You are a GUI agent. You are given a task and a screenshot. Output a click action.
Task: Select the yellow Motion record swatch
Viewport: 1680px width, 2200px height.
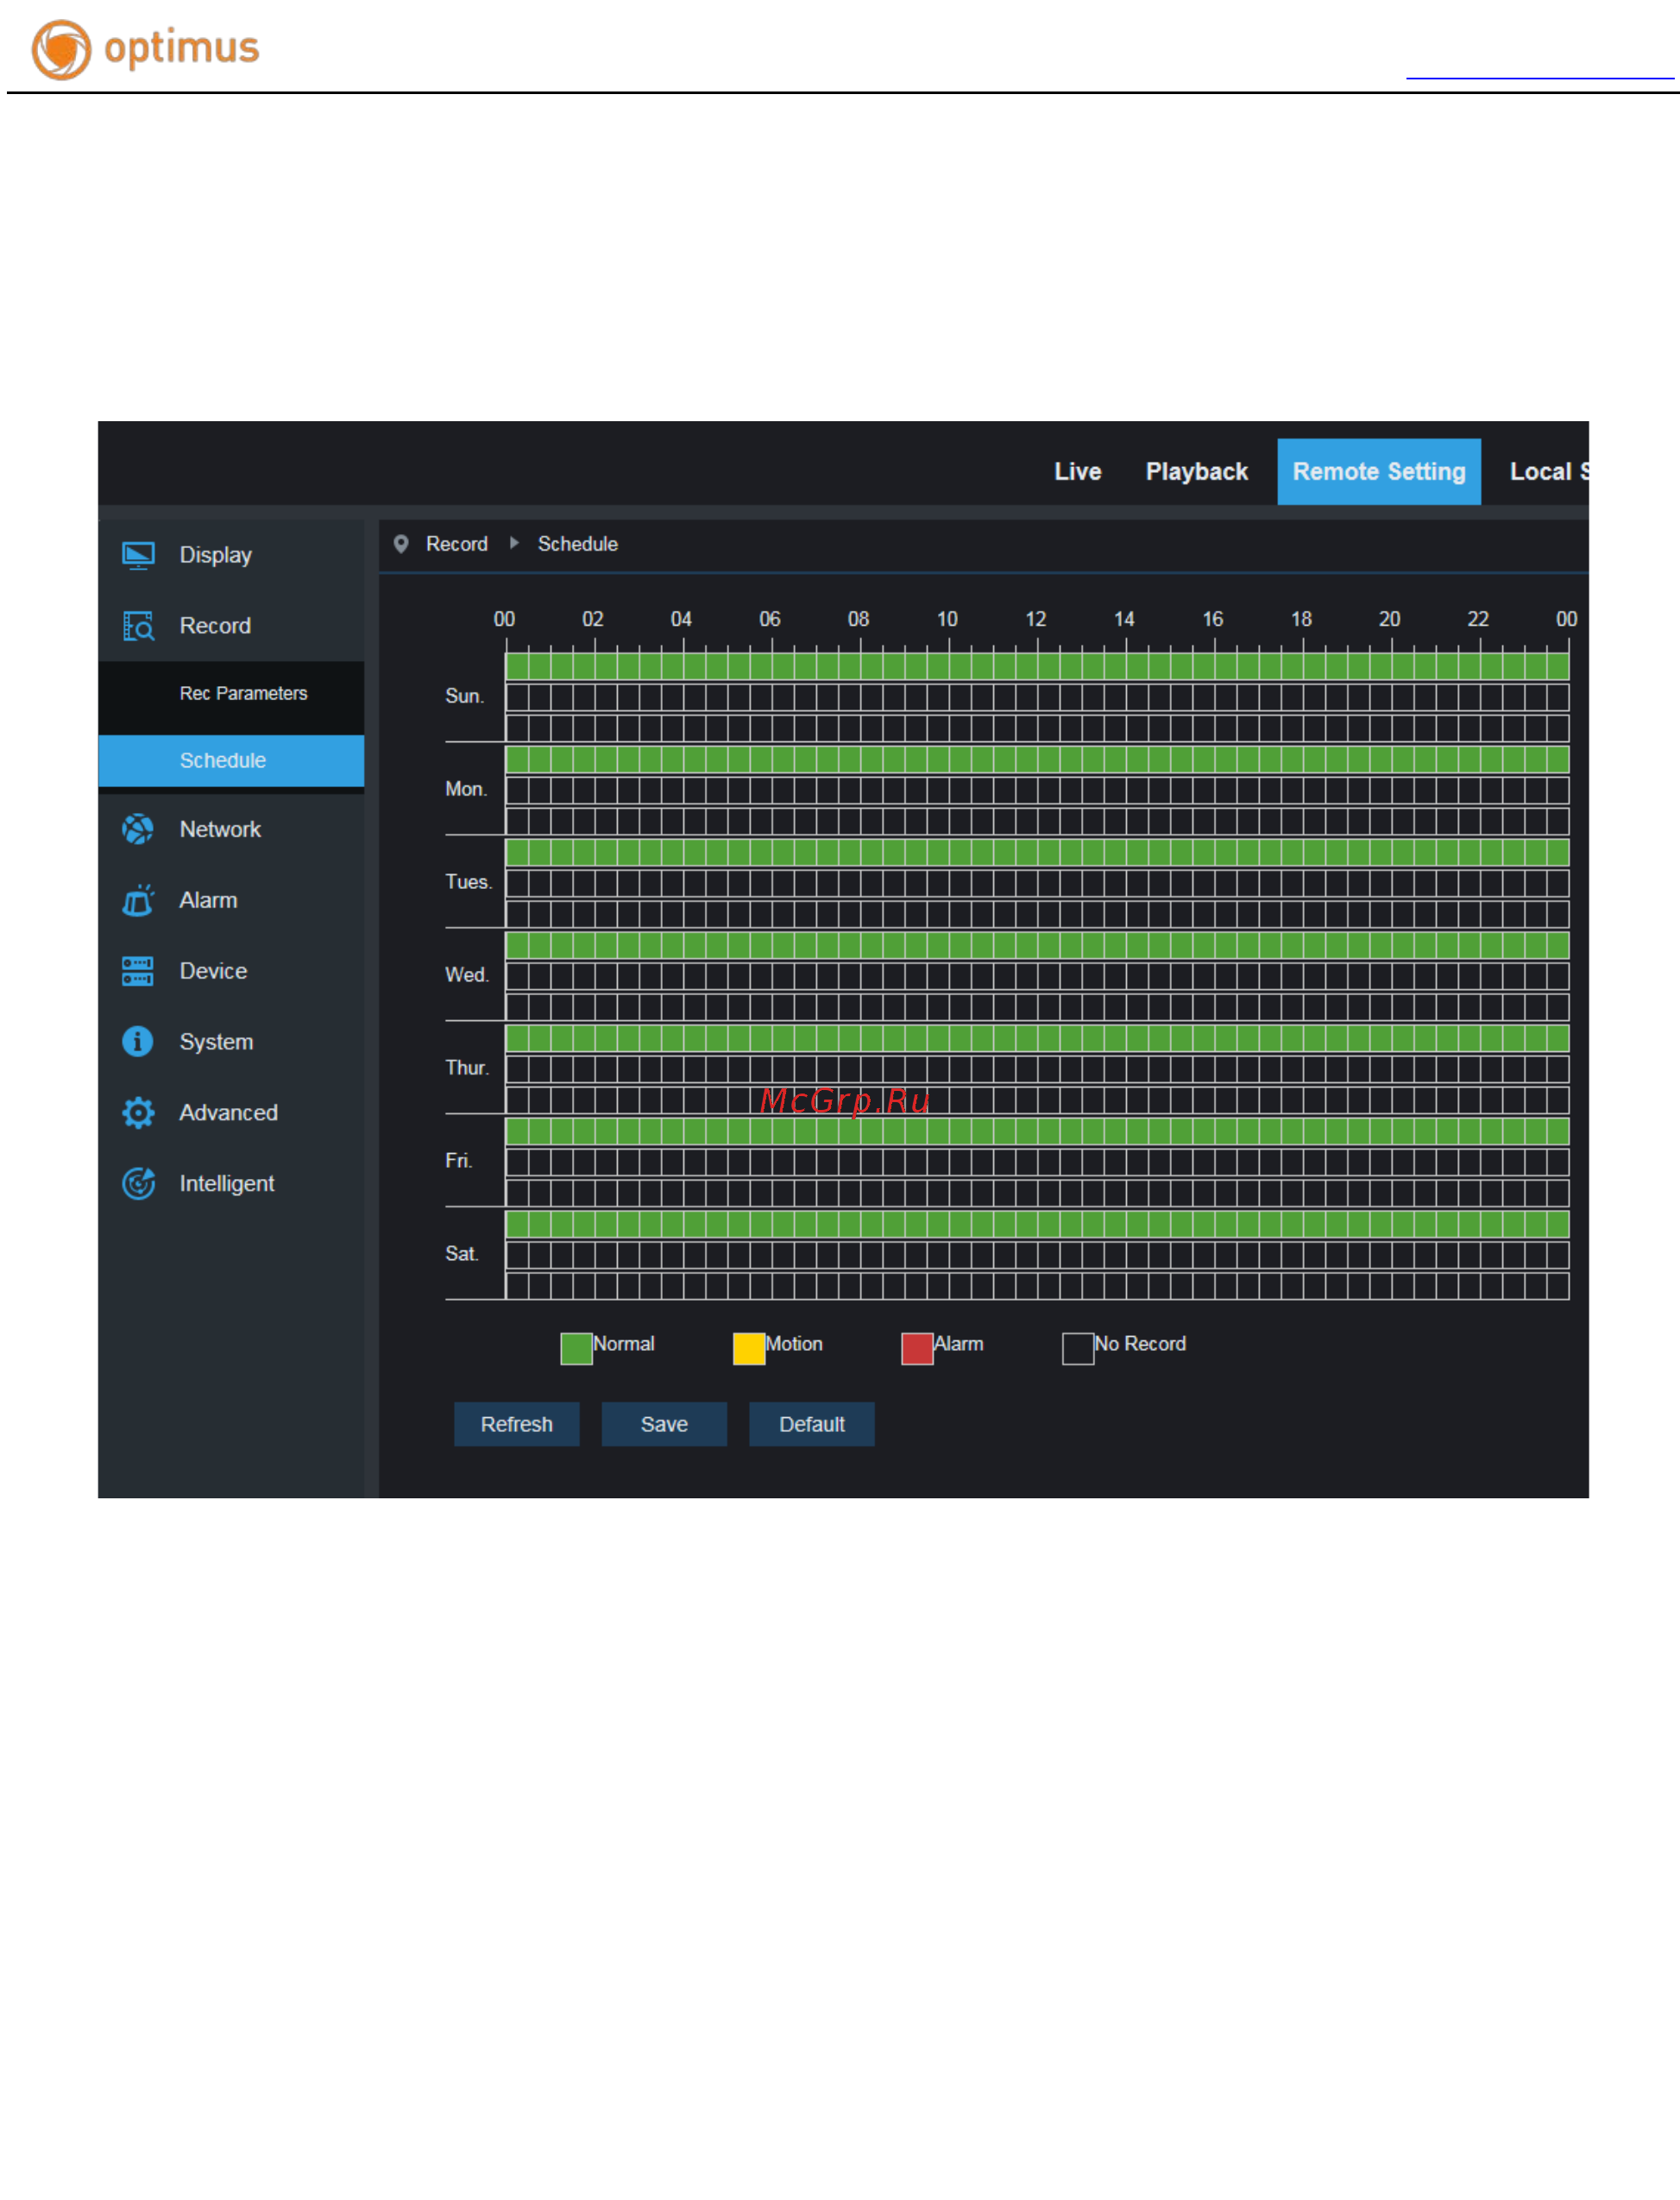[749, 1348]
